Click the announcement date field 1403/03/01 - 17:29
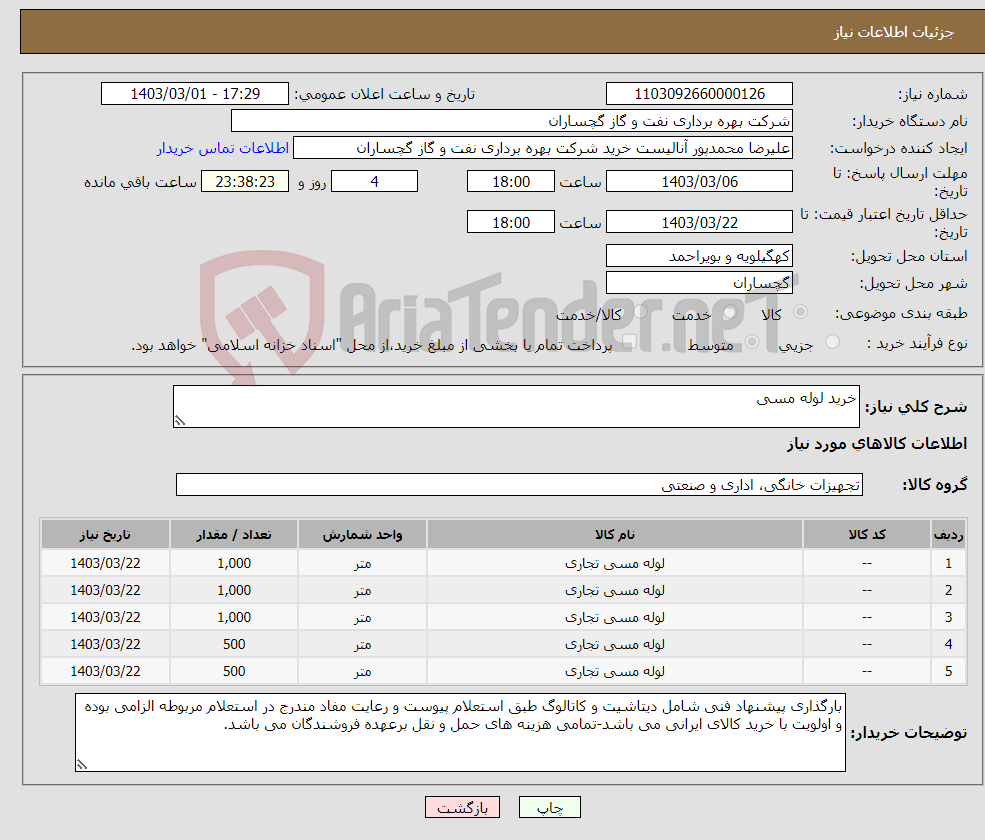Image resolution: width=985 pixels, height=840 pixels. 195,94
